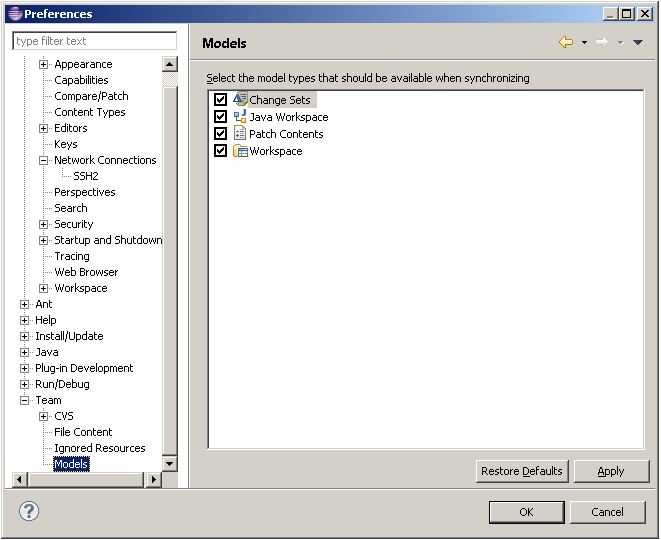
Task: Open the back history dropdown arrow
Action: tap(584, 42)
